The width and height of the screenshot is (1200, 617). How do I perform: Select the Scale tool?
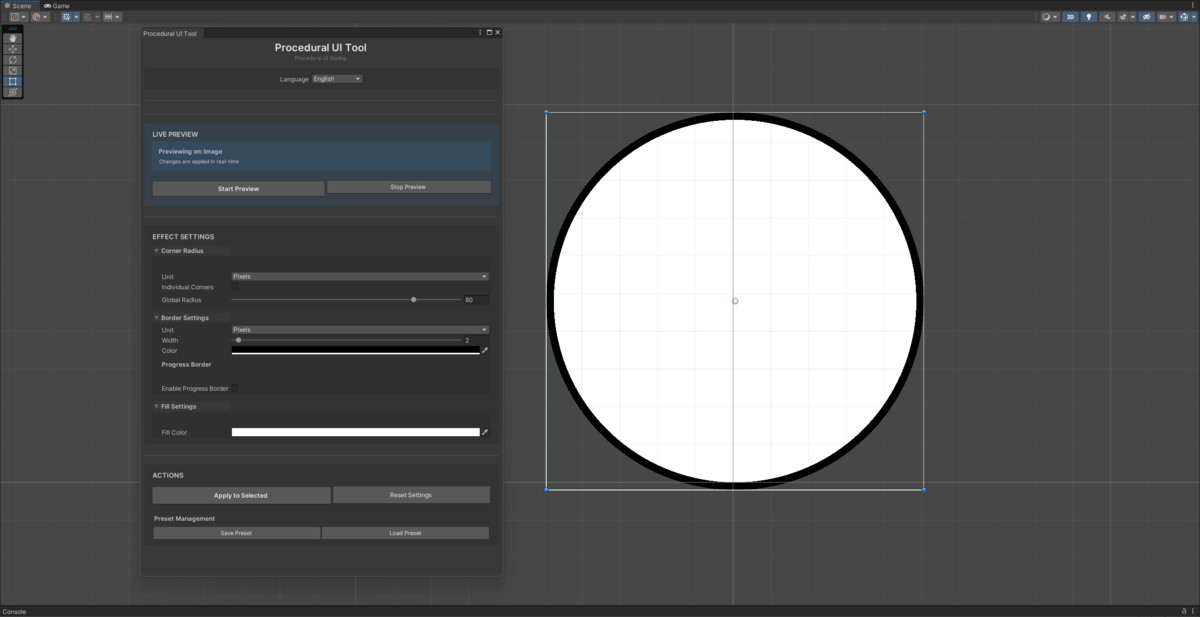coord(12,70)
